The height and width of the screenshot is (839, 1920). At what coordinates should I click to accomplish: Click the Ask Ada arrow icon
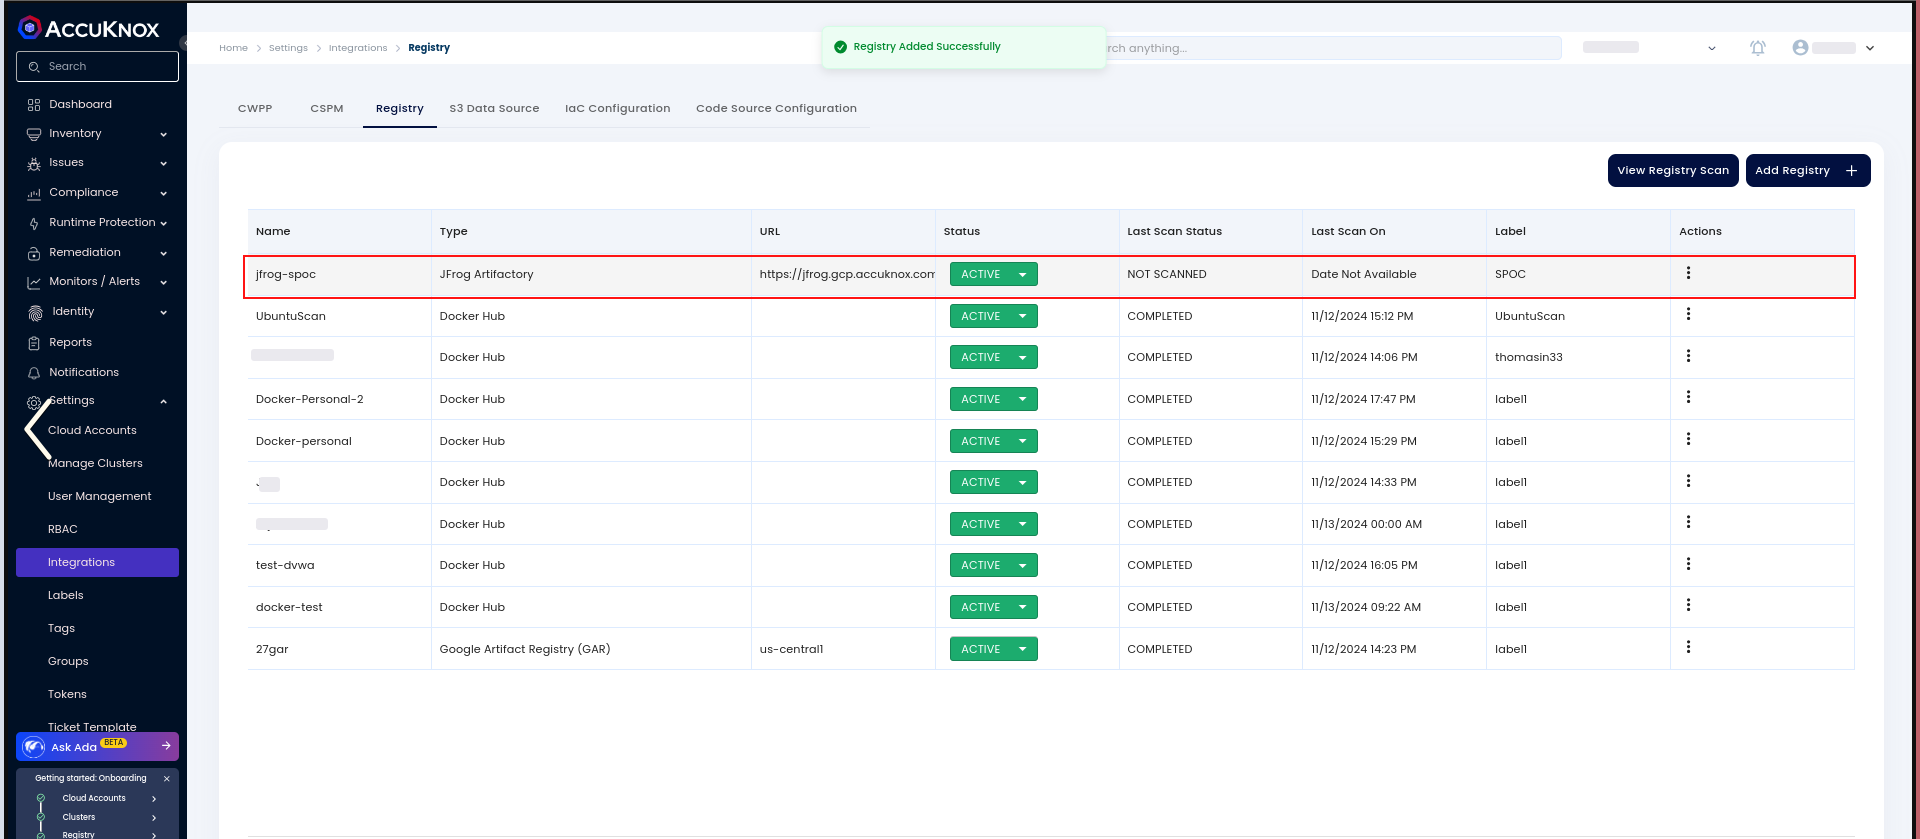[166, 746]
